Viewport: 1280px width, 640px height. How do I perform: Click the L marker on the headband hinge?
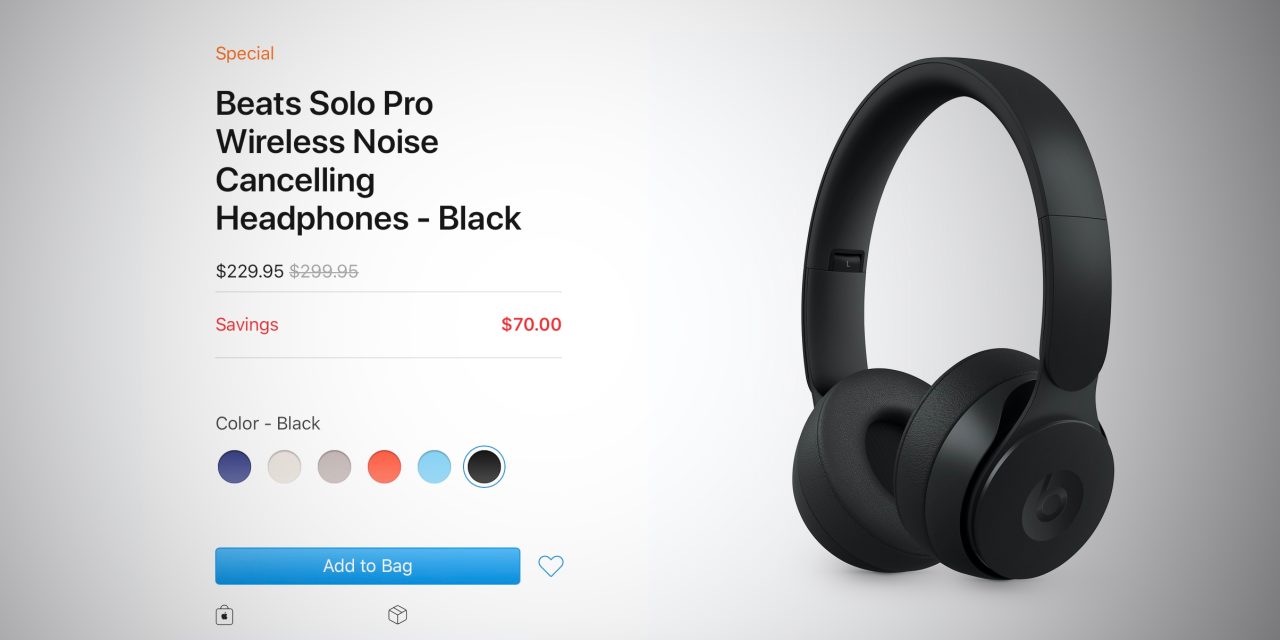(x=848, y=262)
